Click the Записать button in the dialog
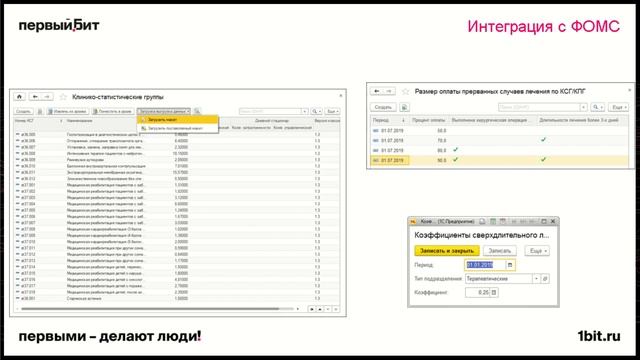Image resolution: width=640 pixels, height=360 pixels. tap(500, 251)
